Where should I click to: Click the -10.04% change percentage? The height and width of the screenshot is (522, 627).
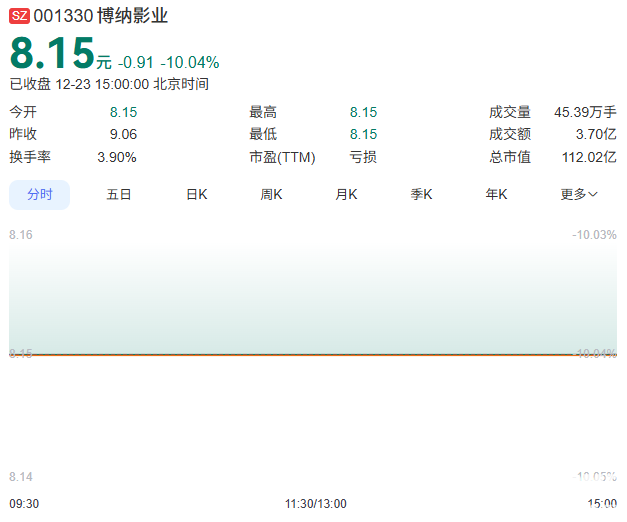[x=190, y=62]
